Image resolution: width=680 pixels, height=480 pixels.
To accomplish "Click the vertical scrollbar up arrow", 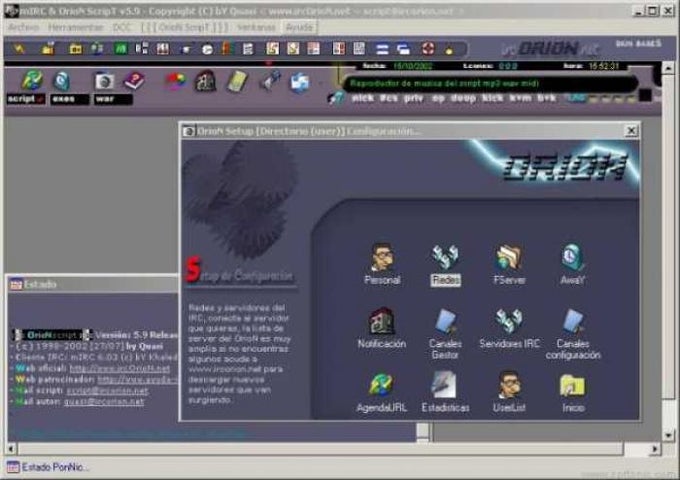I will 668,68.
